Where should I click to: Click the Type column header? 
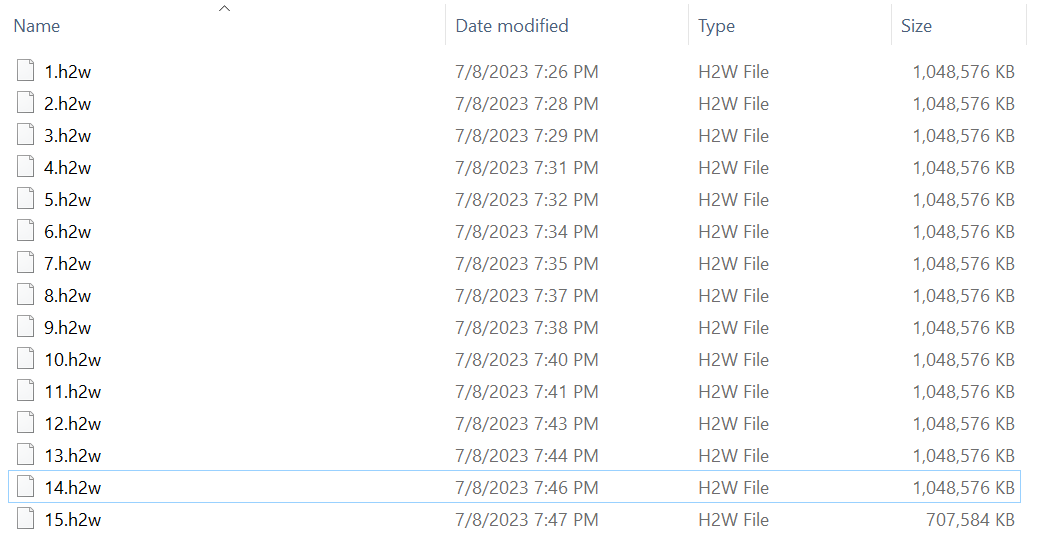click(716, 26)
